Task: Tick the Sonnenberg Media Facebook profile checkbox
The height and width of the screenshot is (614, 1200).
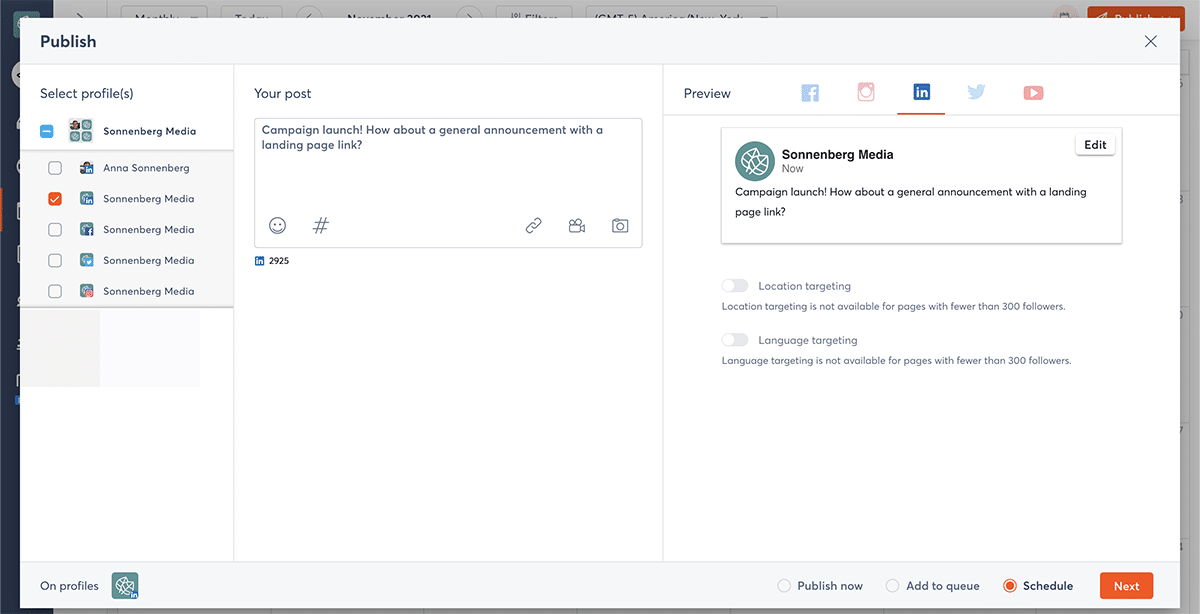Action: coord(55,230)
